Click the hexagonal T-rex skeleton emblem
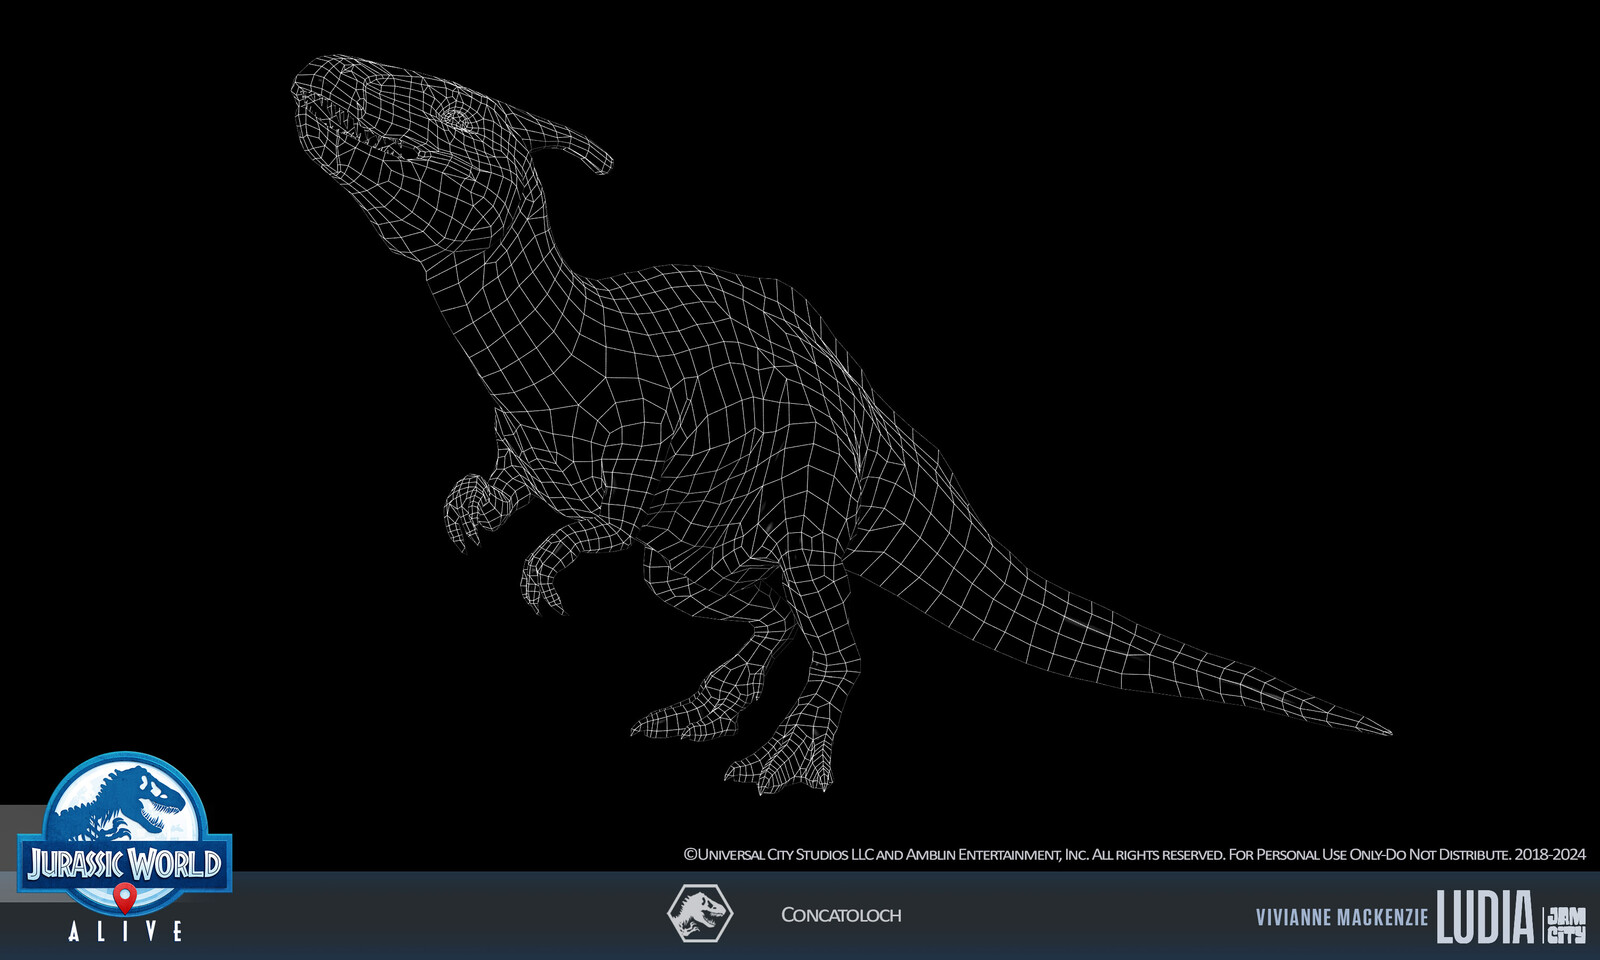 tap(700, 913)
